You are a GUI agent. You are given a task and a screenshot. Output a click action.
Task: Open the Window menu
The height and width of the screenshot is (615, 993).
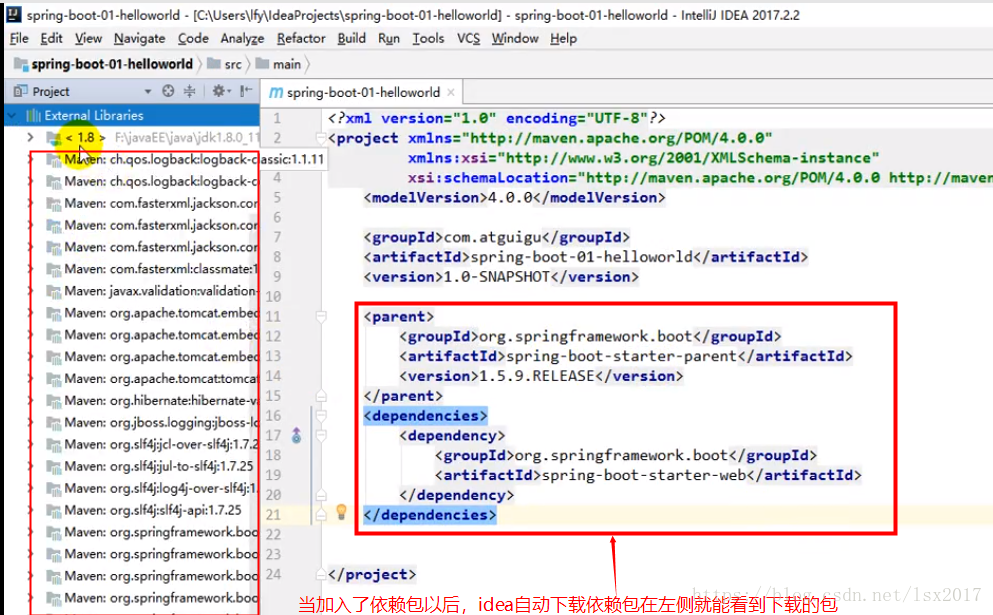515,39
